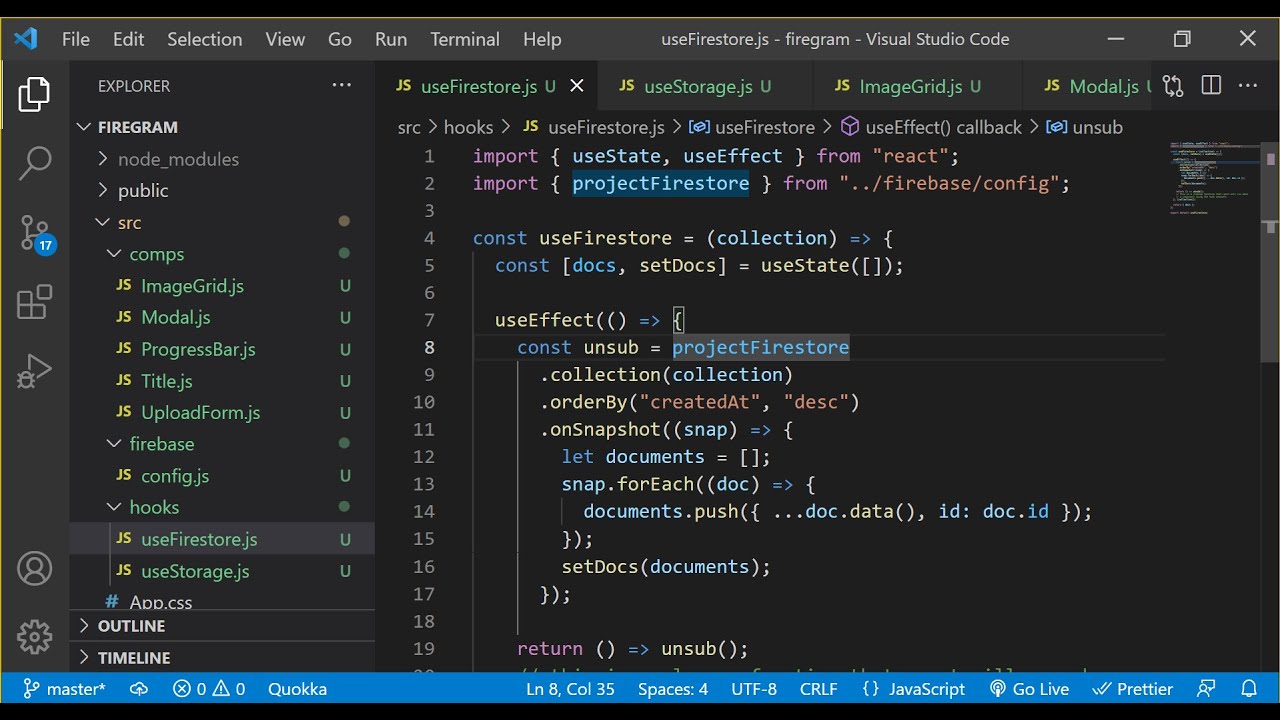Change the JavaScript language mode
The width and height of the screenshot is (1280, 720).
point(913,689)
